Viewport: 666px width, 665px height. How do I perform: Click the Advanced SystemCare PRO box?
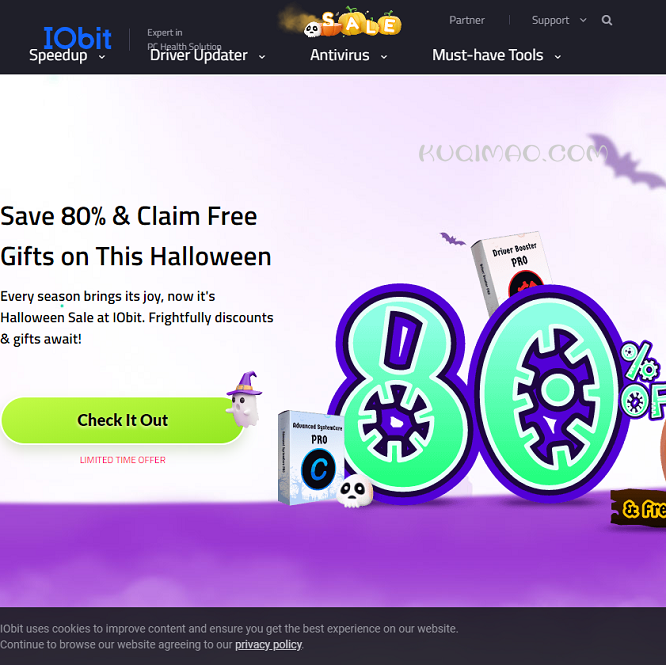[x=310, y=457]
